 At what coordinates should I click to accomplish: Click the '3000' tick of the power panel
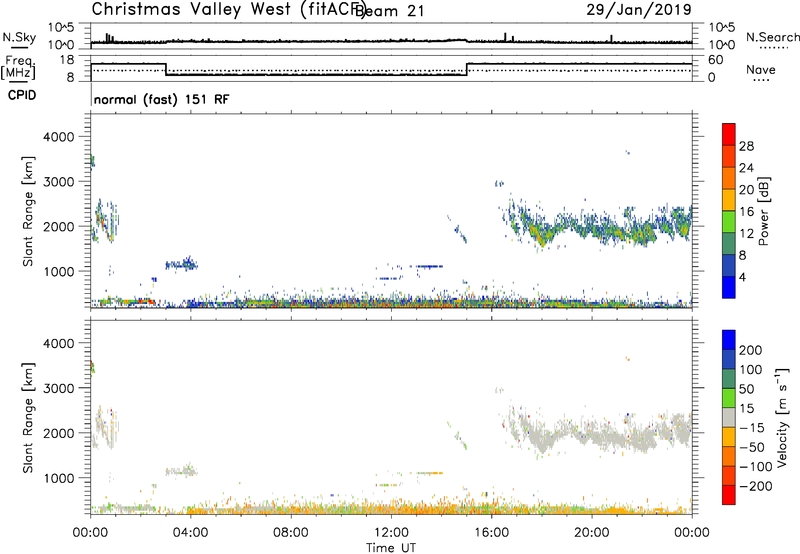tap(59, 182)
